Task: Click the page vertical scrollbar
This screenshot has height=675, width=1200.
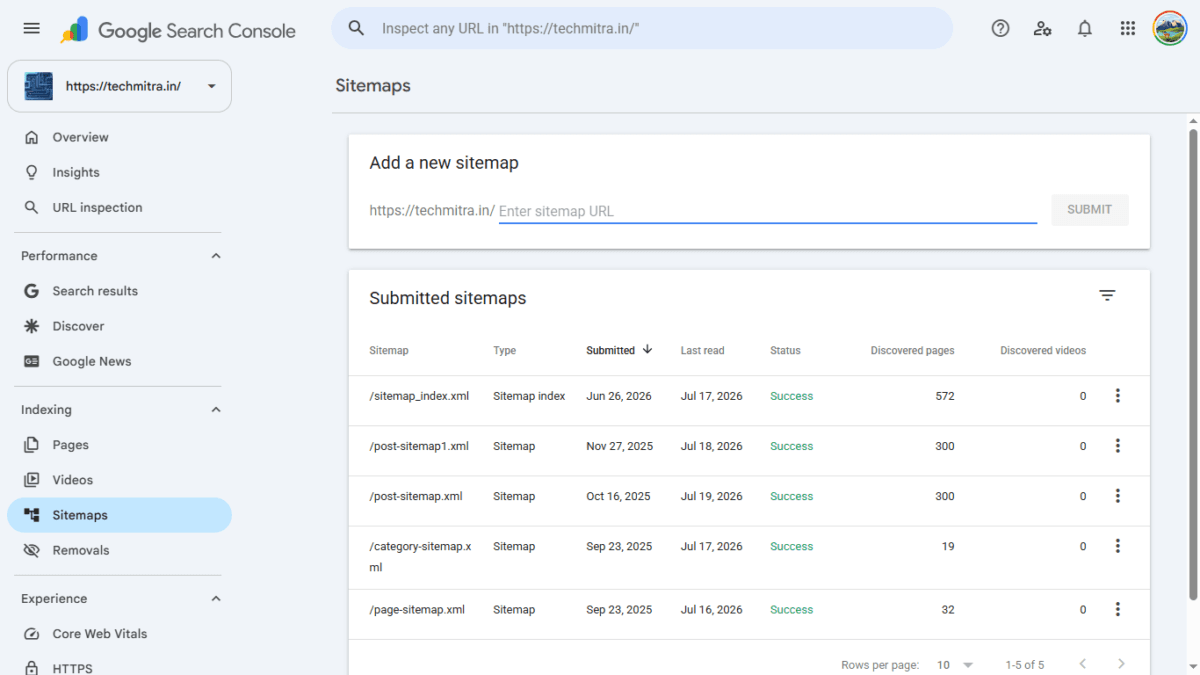Action: point(1192,365)
